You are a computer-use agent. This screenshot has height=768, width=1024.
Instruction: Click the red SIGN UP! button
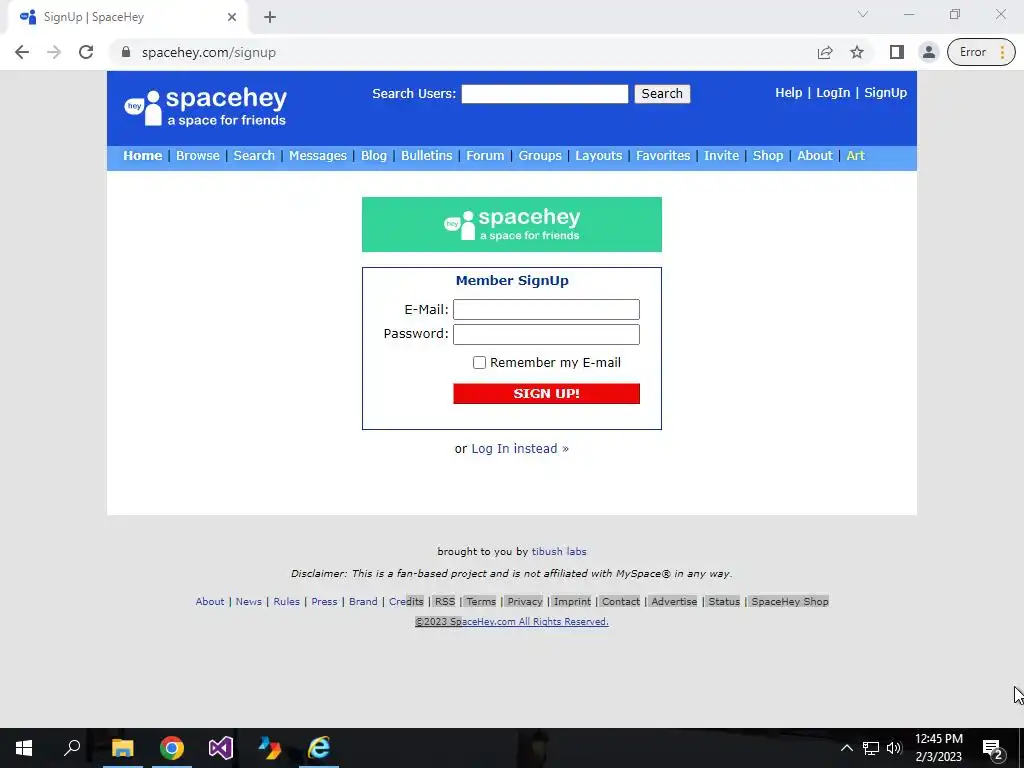(546, 394)
